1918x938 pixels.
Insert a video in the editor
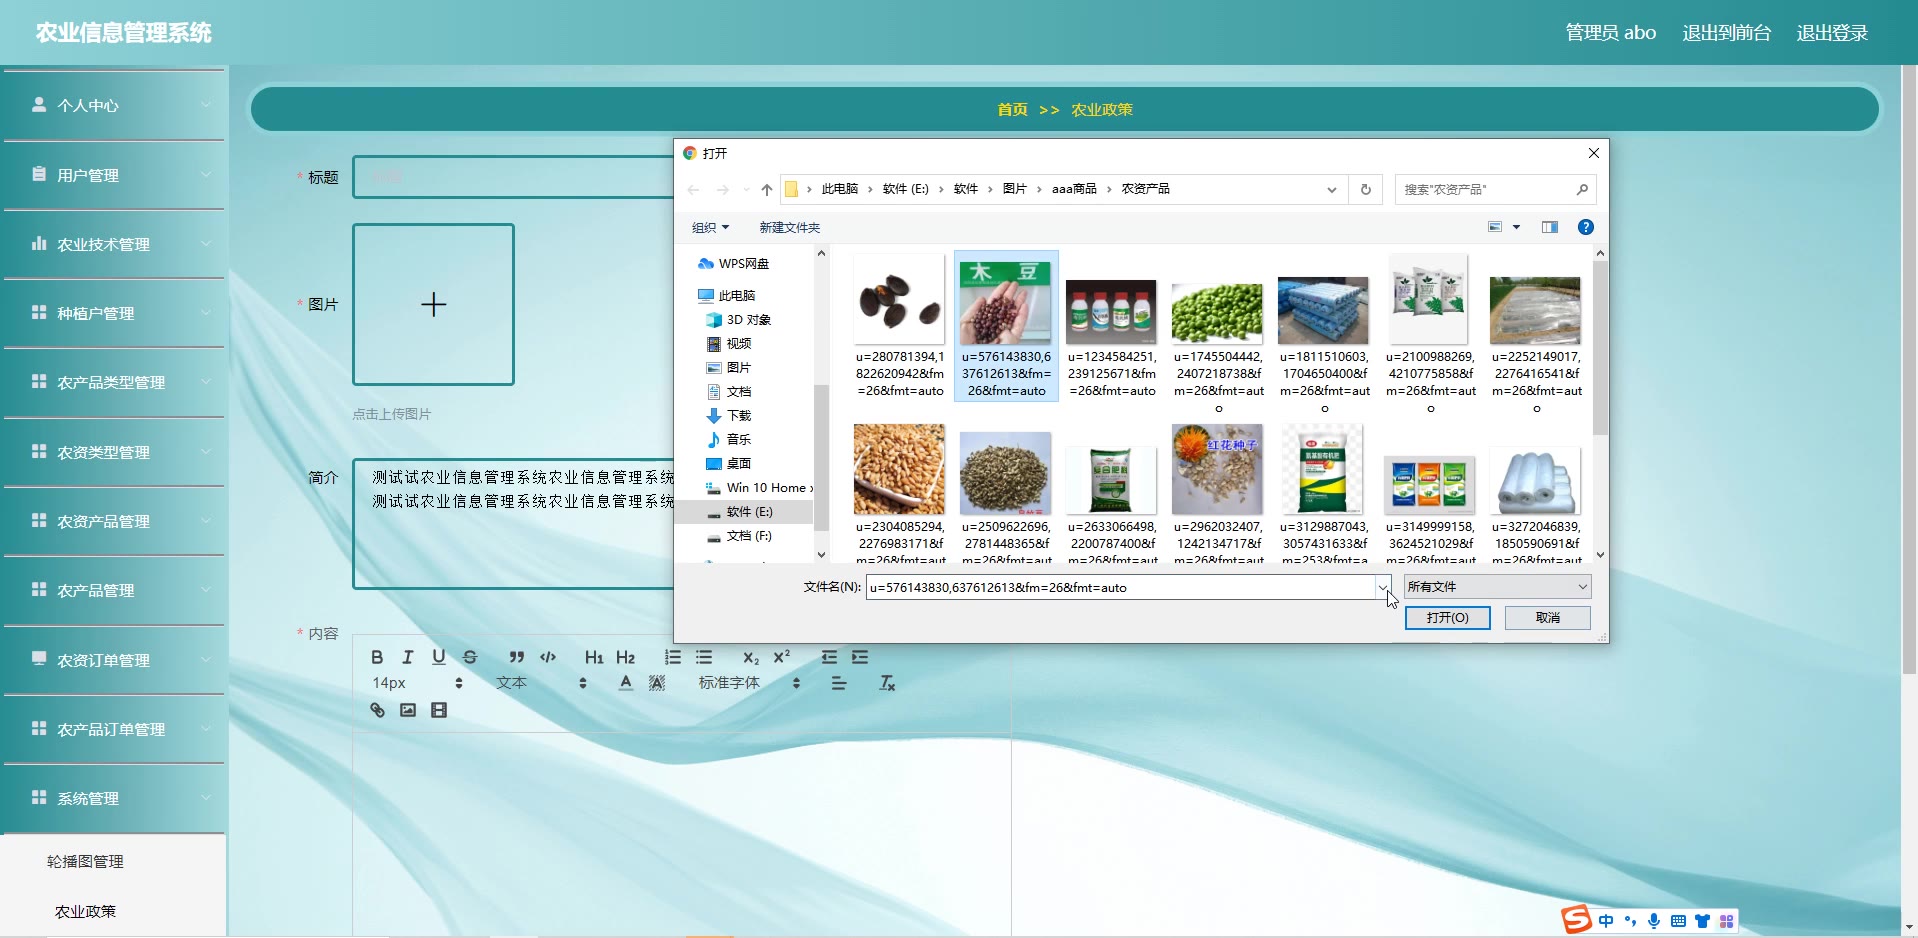(x=439, y=710)
